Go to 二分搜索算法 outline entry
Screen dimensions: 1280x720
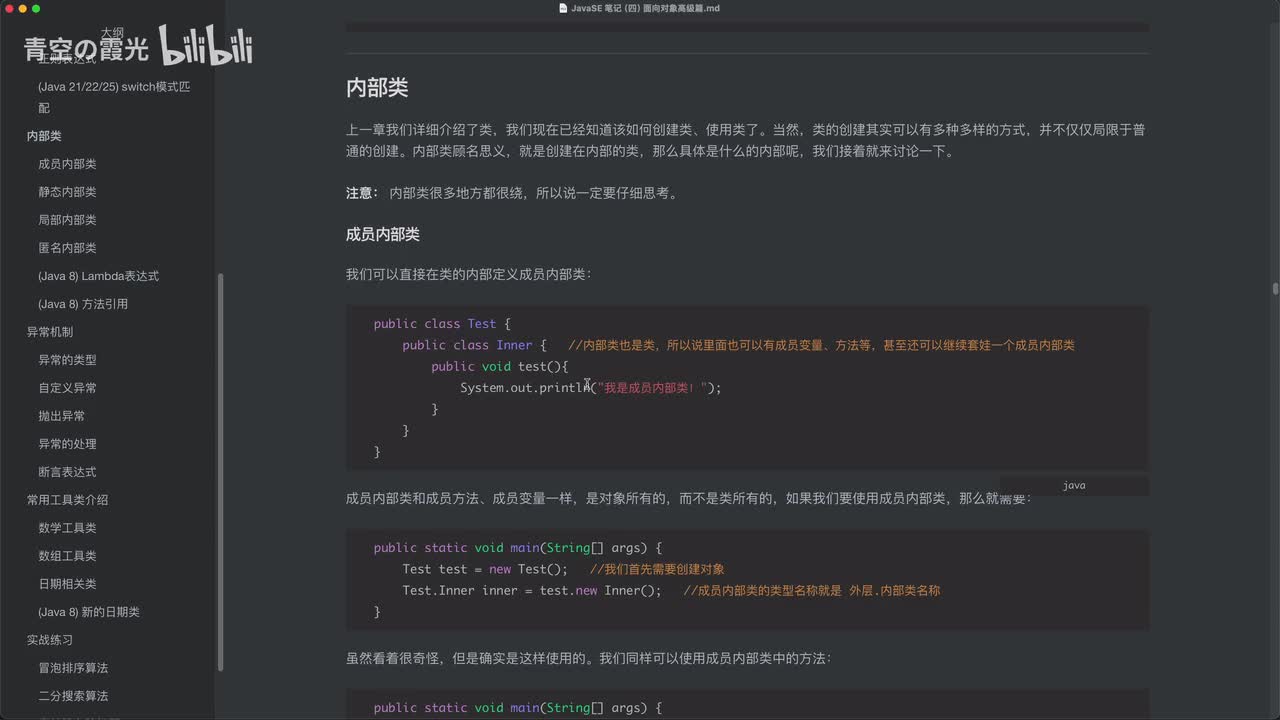tap(73, 696)
